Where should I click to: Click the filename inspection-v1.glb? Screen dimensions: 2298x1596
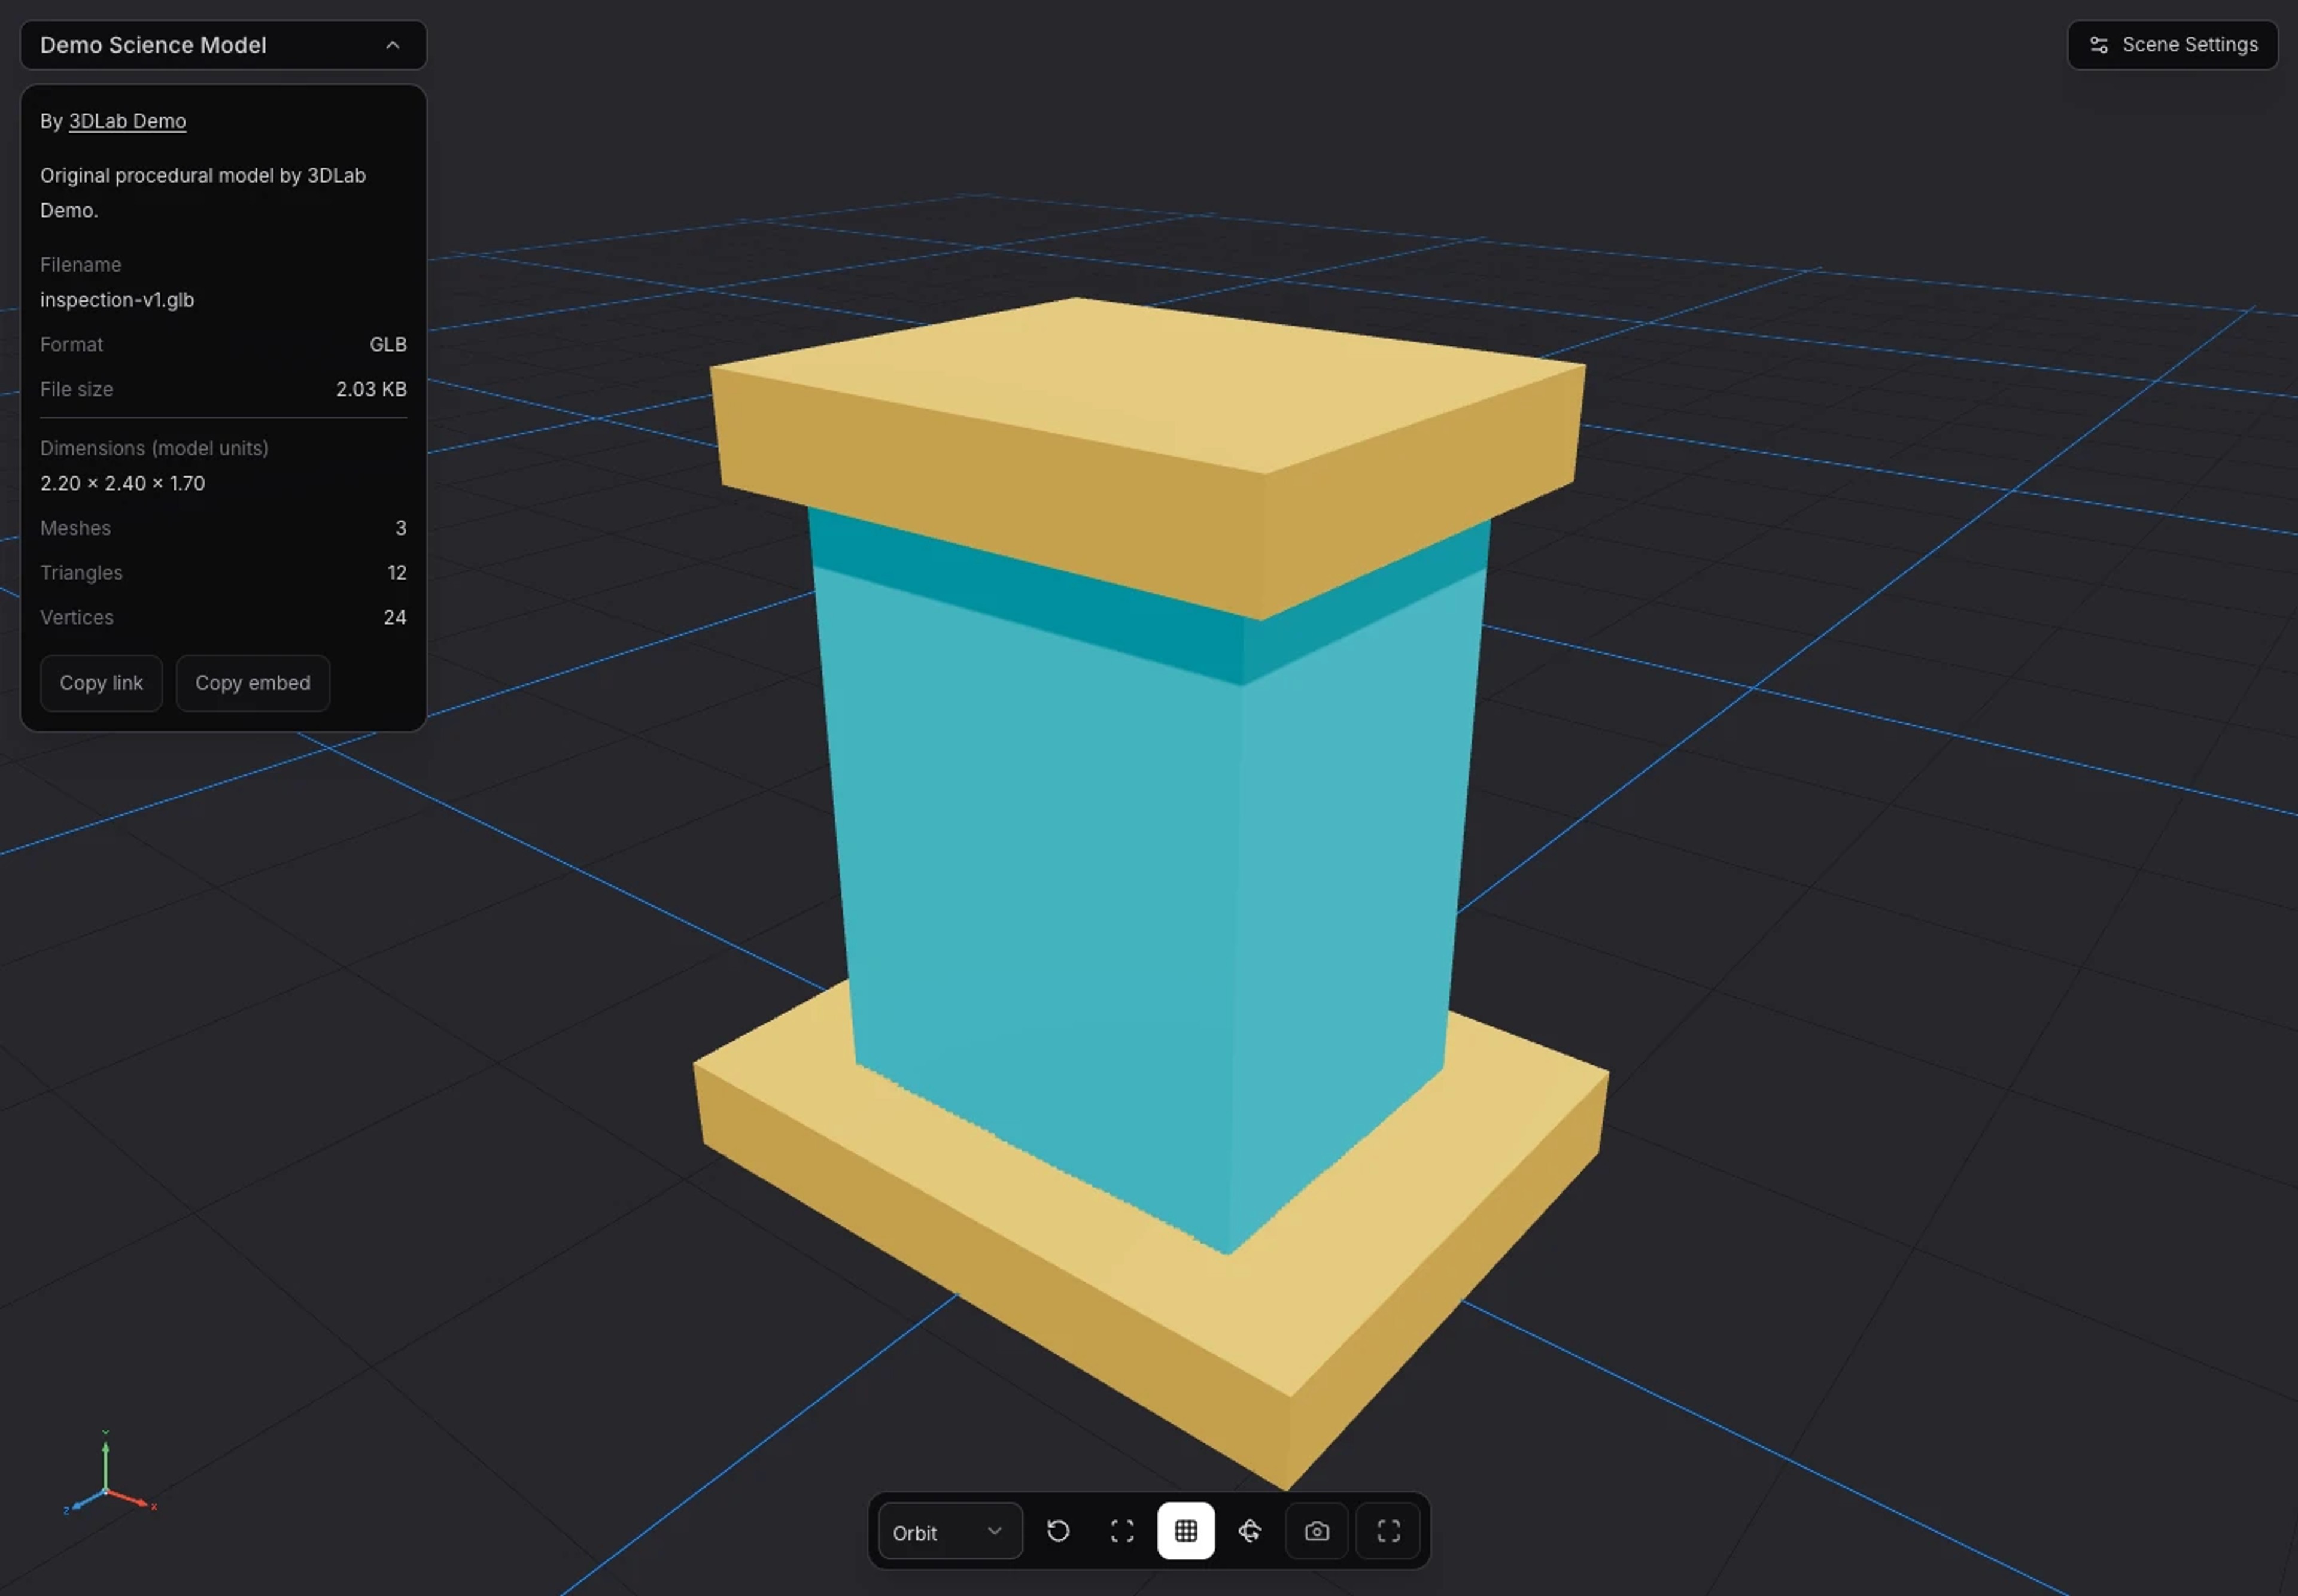click(117, 300)
